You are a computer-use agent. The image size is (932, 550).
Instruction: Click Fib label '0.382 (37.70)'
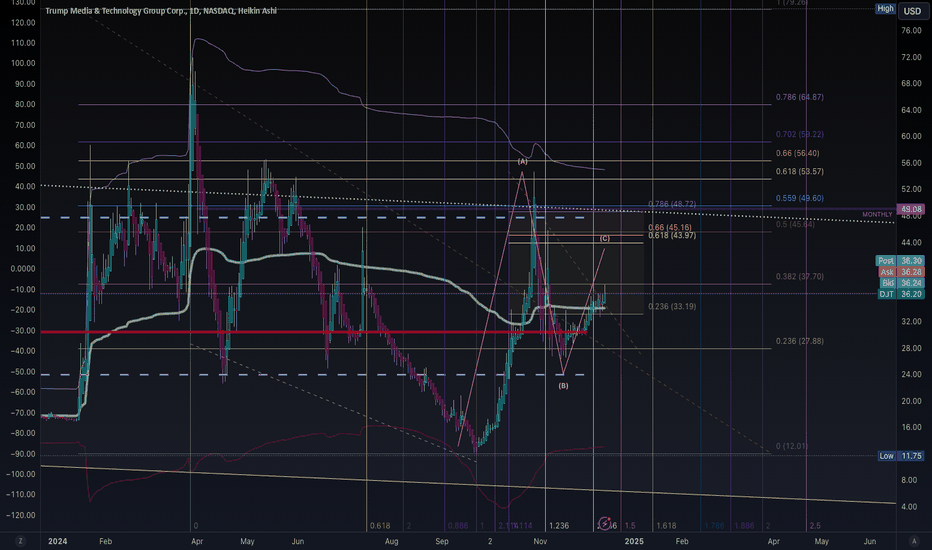click(x=799, y=276)
